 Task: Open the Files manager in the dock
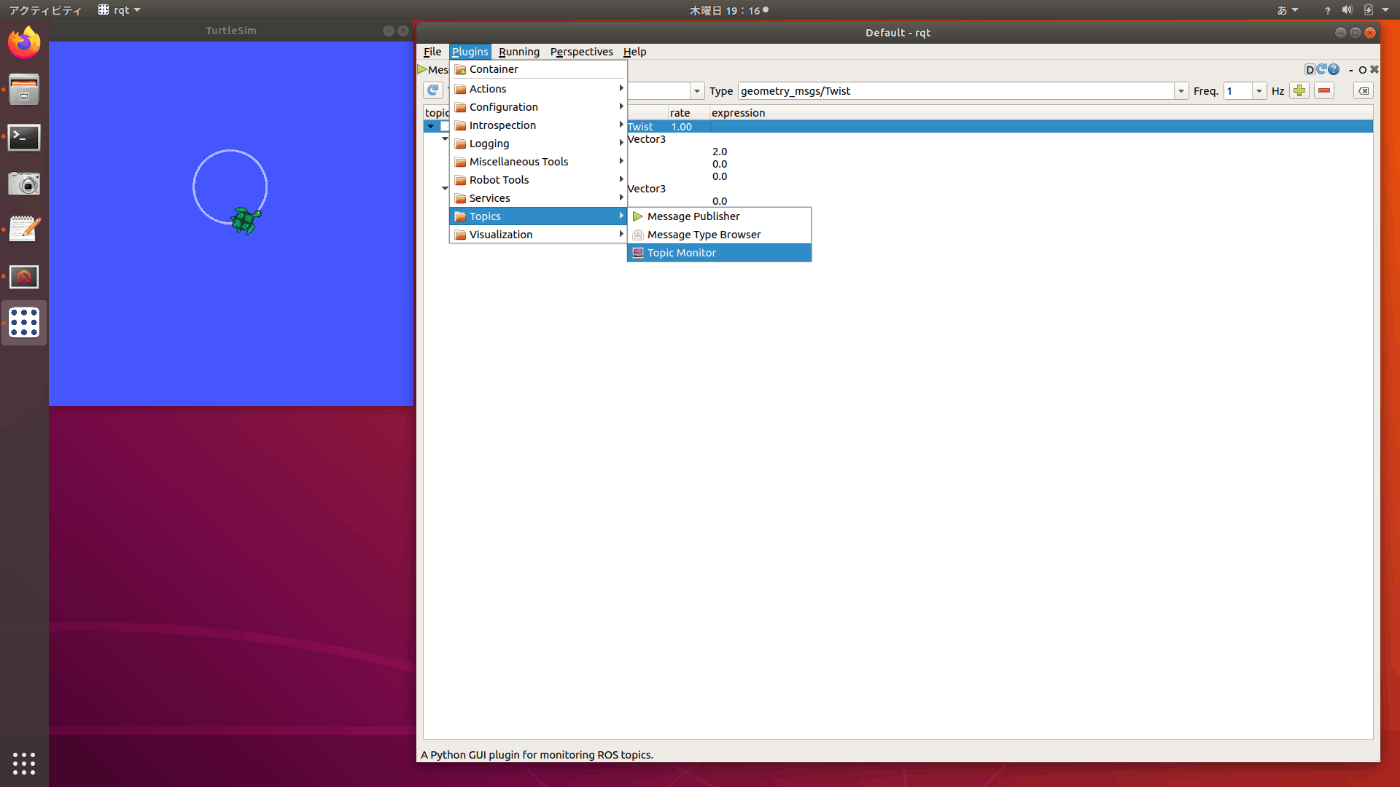click(x=24, y=90)
